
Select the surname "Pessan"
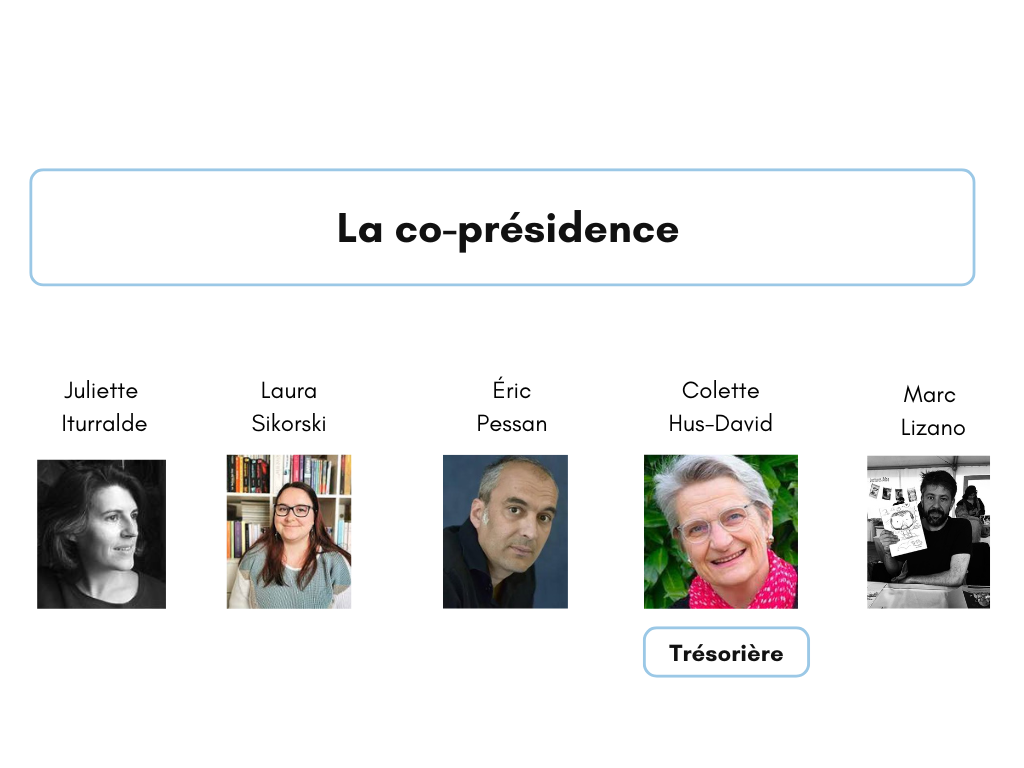point(512,423)
